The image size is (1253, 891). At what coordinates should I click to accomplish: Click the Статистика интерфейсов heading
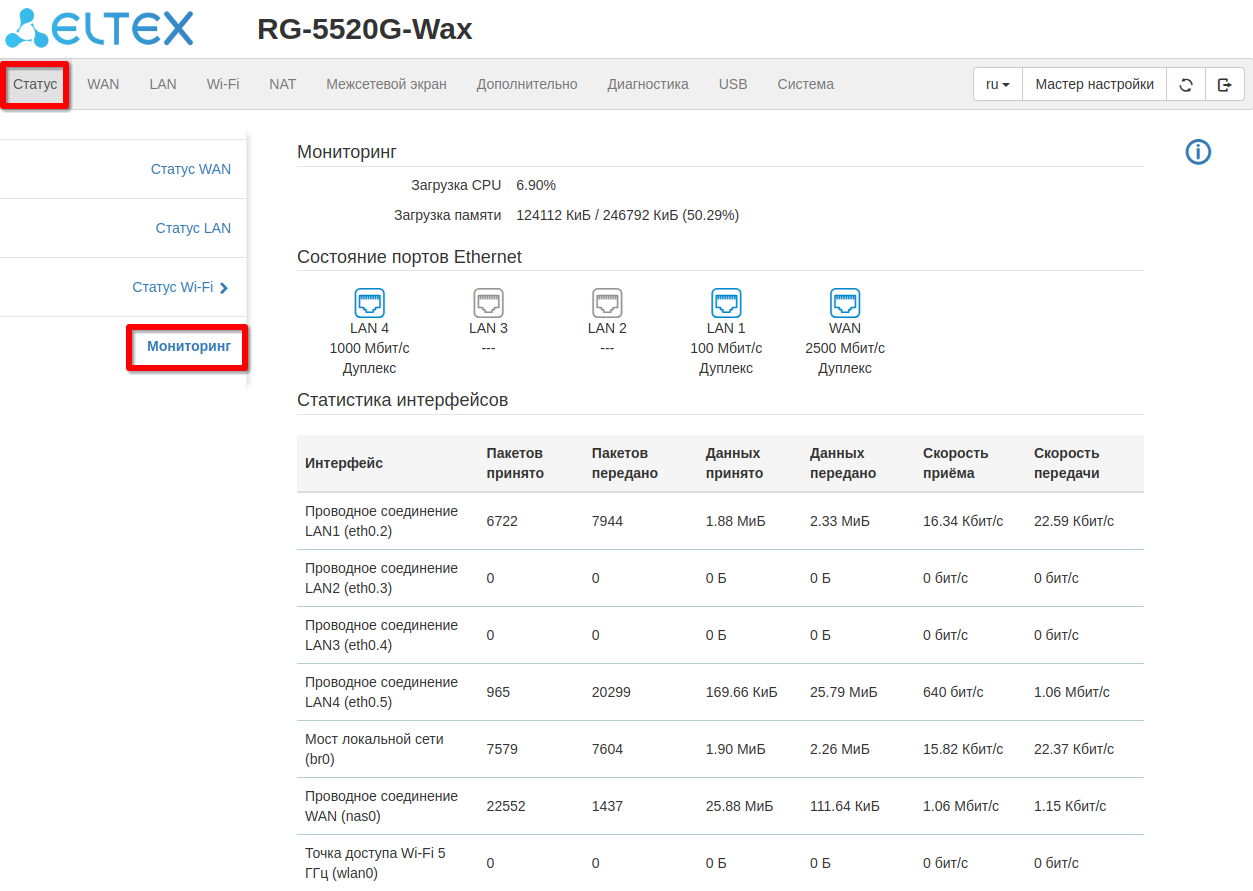click(x=402, y=400)
